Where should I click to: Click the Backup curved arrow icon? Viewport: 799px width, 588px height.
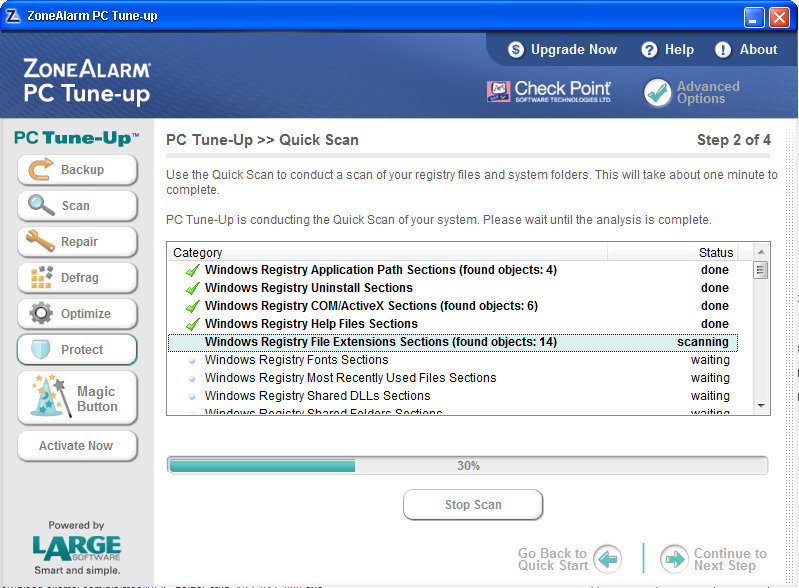coord(40,169)
